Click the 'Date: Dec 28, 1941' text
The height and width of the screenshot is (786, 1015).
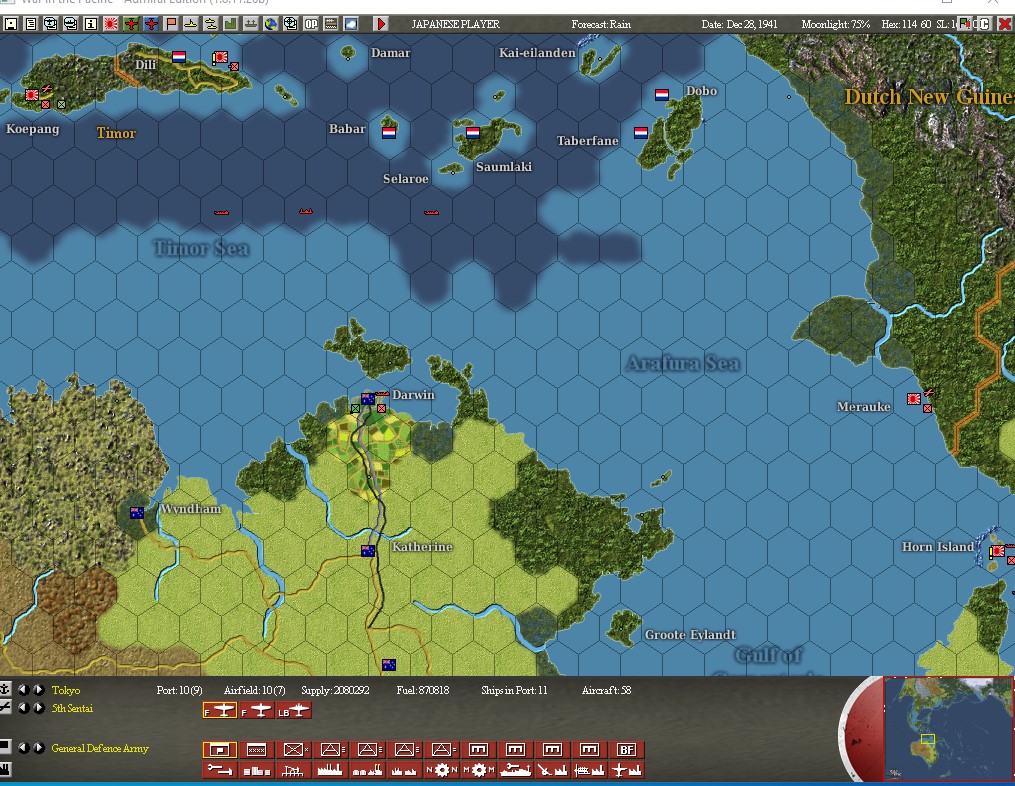click(739, 24)
